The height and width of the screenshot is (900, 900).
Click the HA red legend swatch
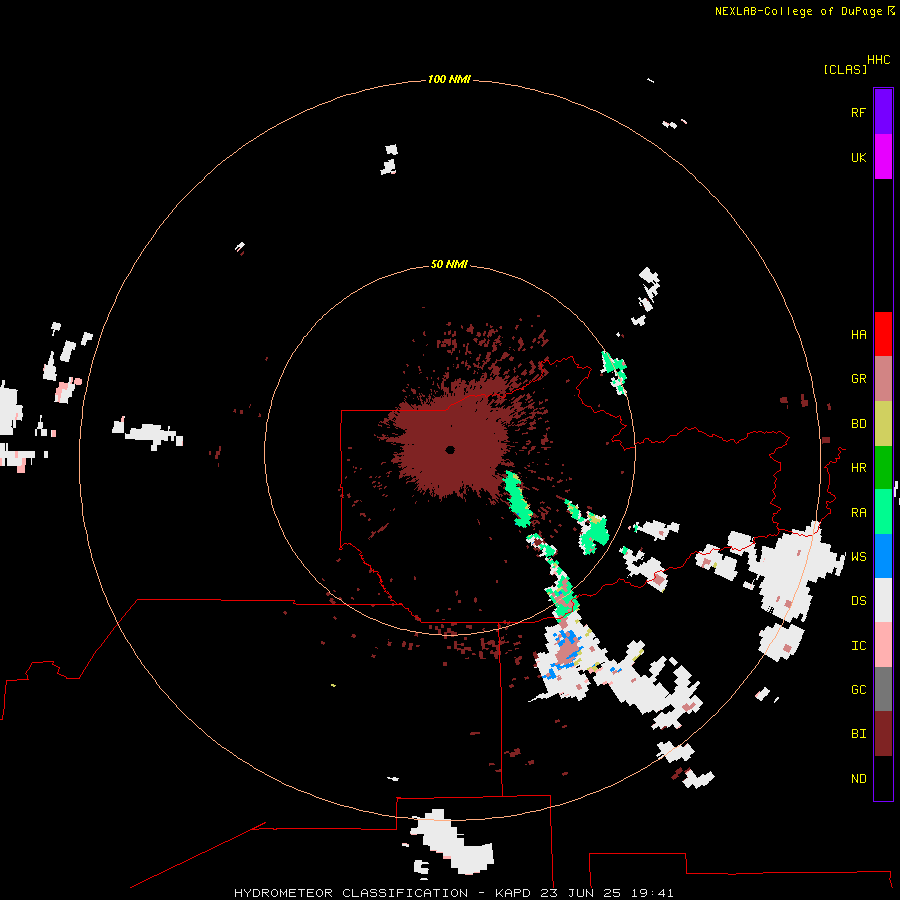(x=883, y=334)
